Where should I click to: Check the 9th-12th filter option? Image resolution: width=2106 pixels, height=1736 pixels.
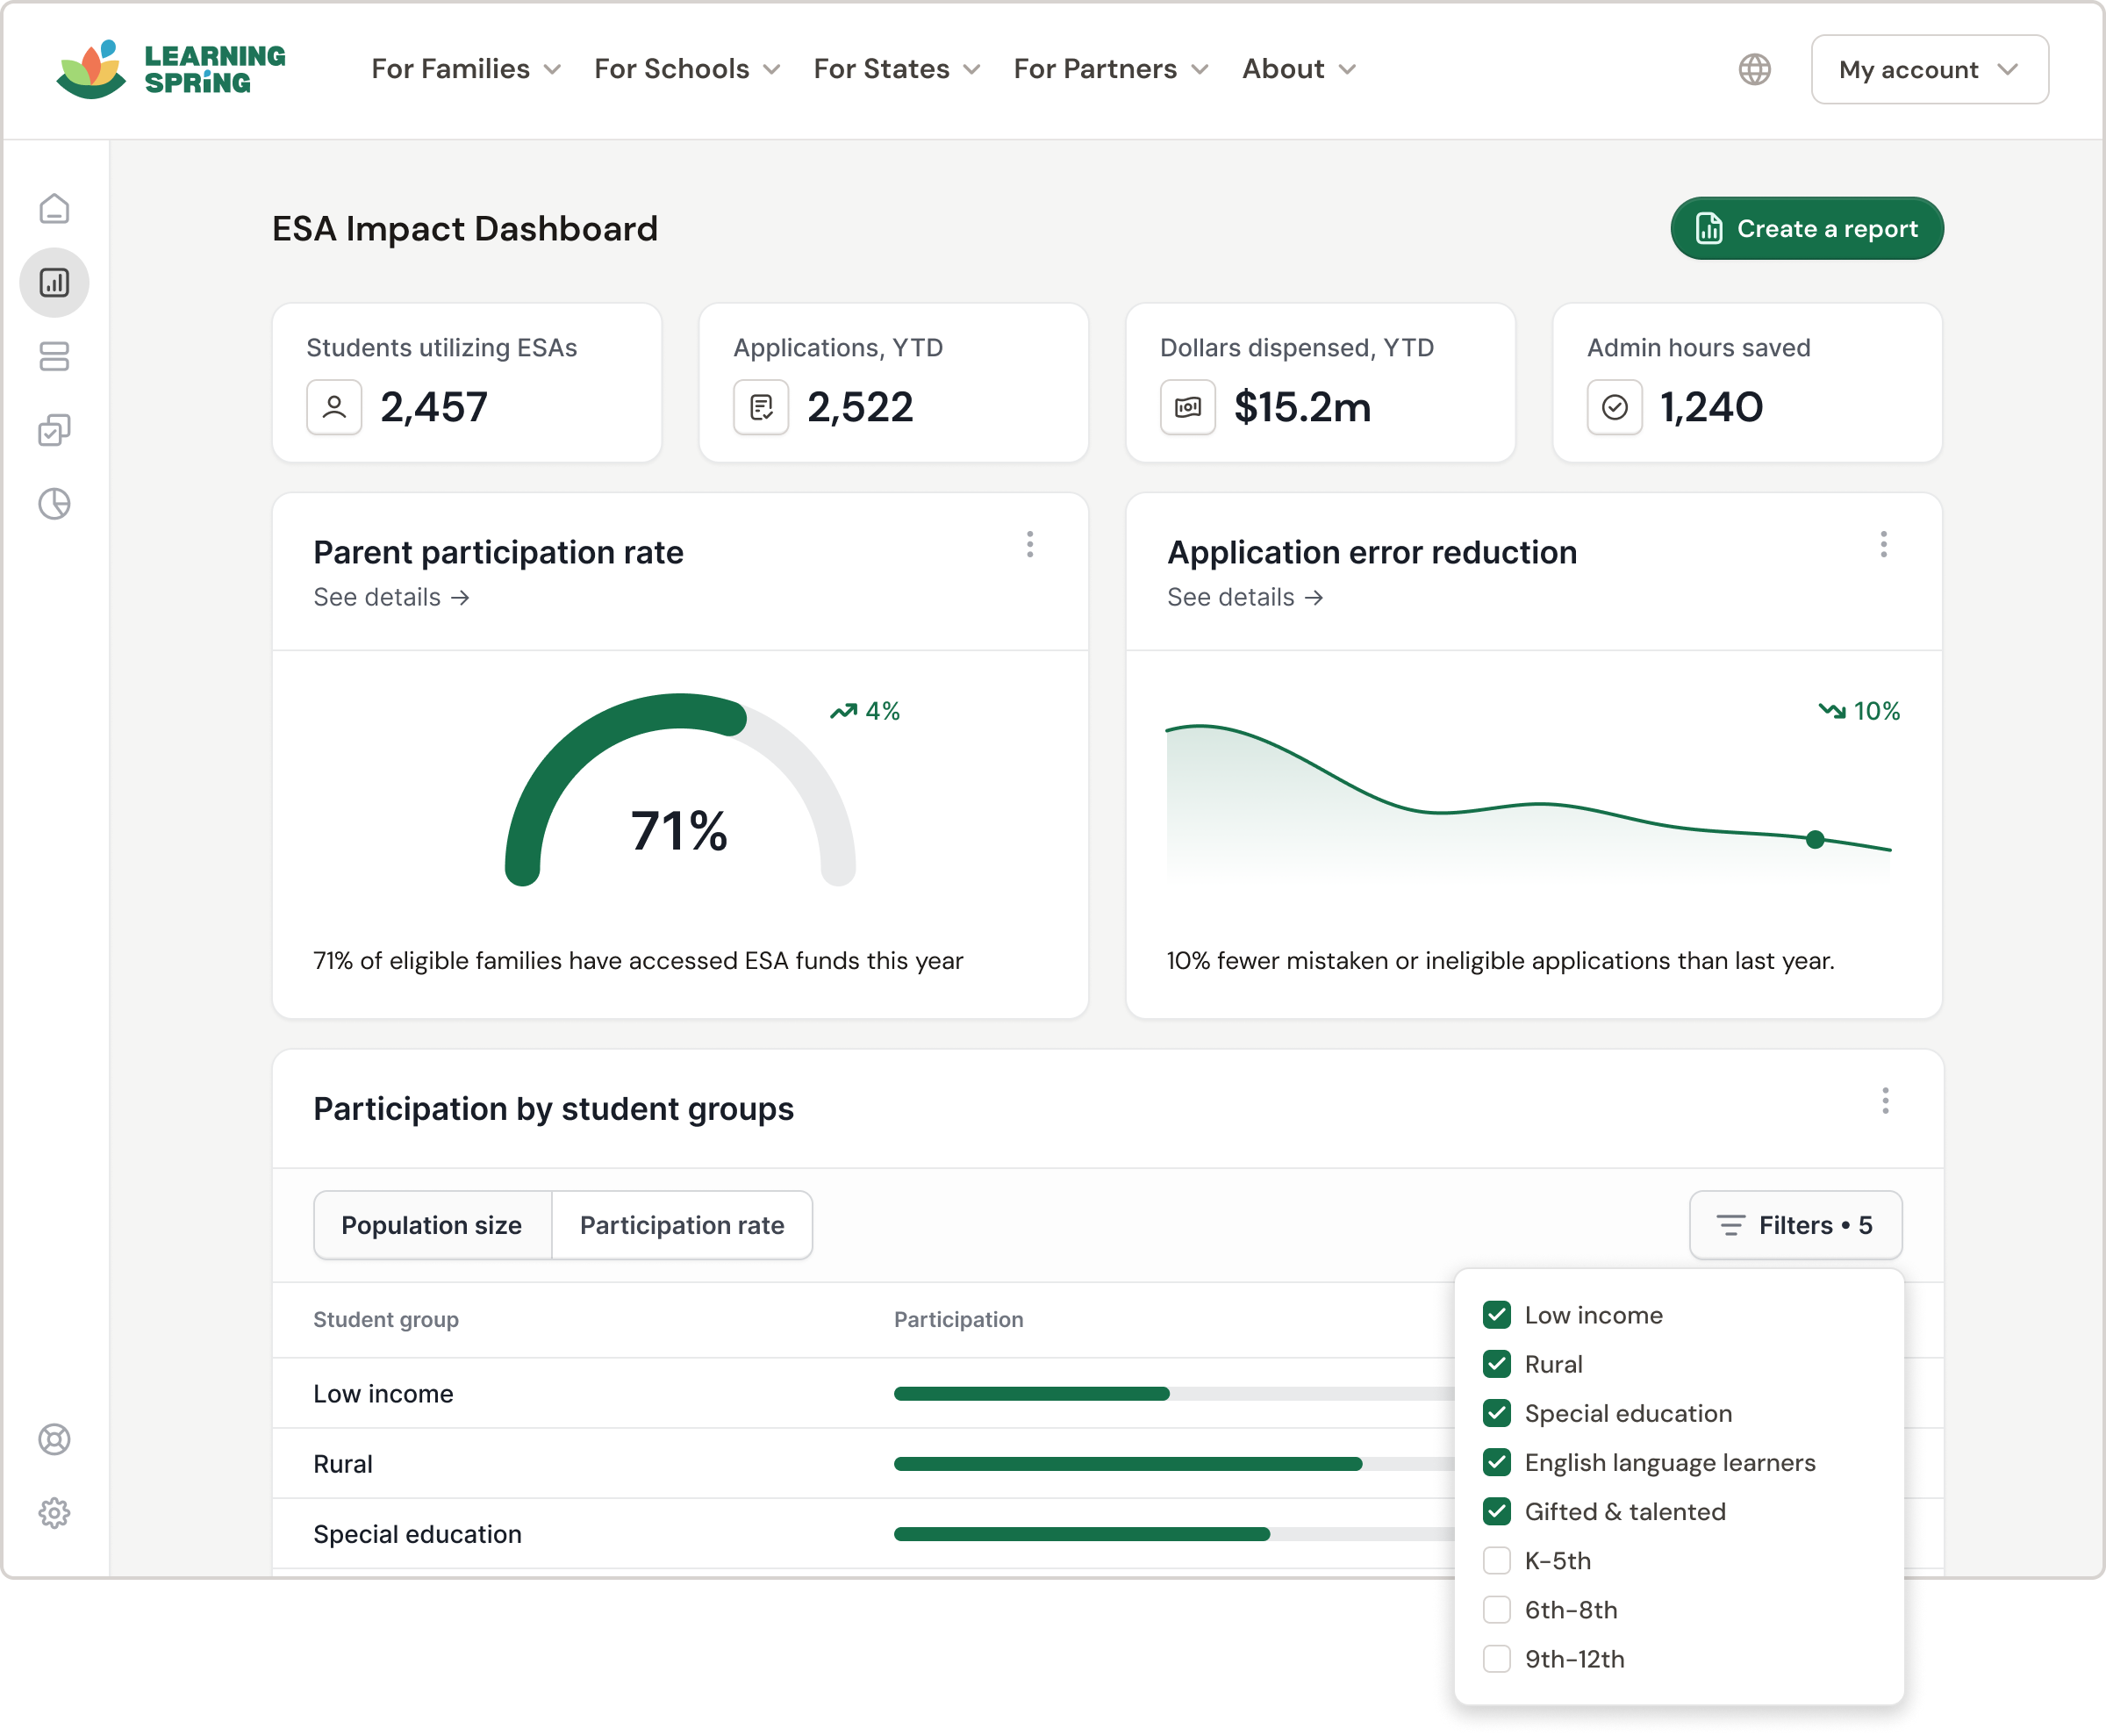coord(1496,1659)
